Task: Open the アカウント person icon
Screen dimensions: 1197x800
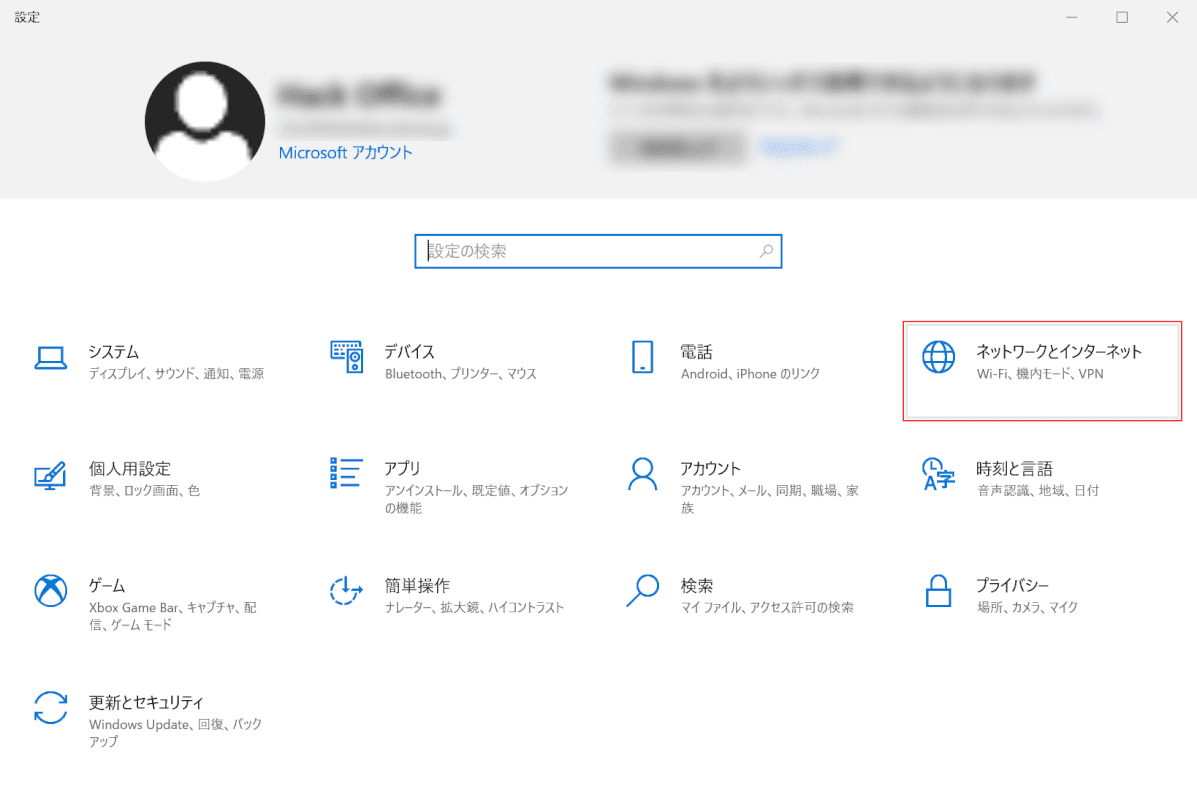Action: point(642,474)
